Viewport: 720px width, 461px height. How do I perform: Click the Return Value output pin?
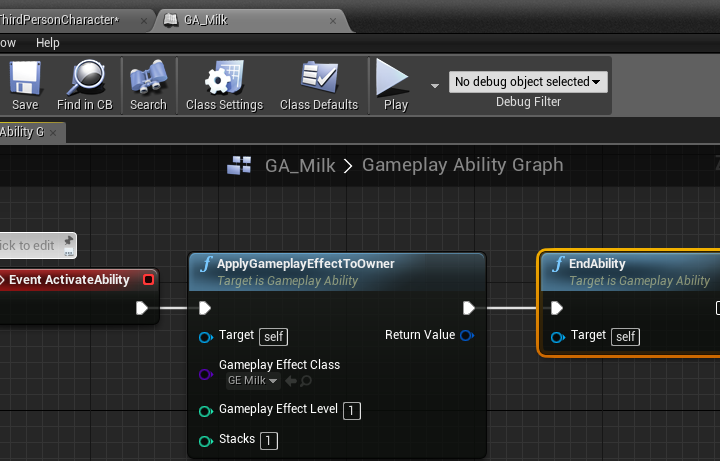pos(467,335)
